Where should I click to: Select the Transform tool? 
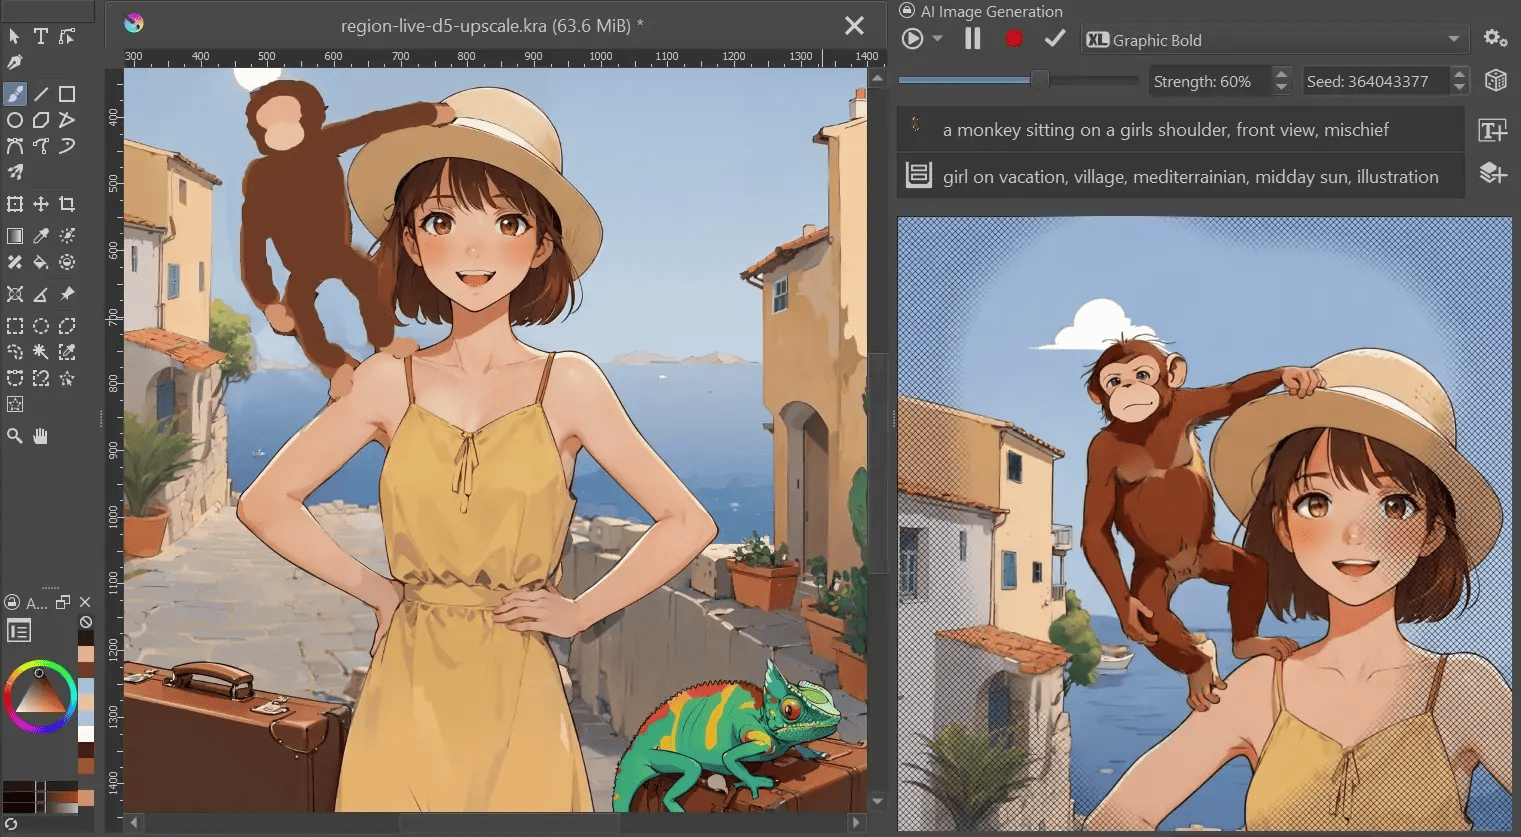[x=14, y=203]
